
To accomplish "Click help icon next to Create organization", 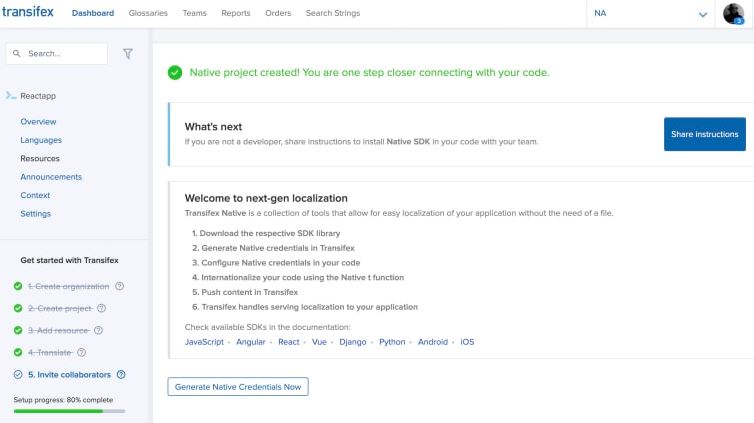I will click(120, 286).
